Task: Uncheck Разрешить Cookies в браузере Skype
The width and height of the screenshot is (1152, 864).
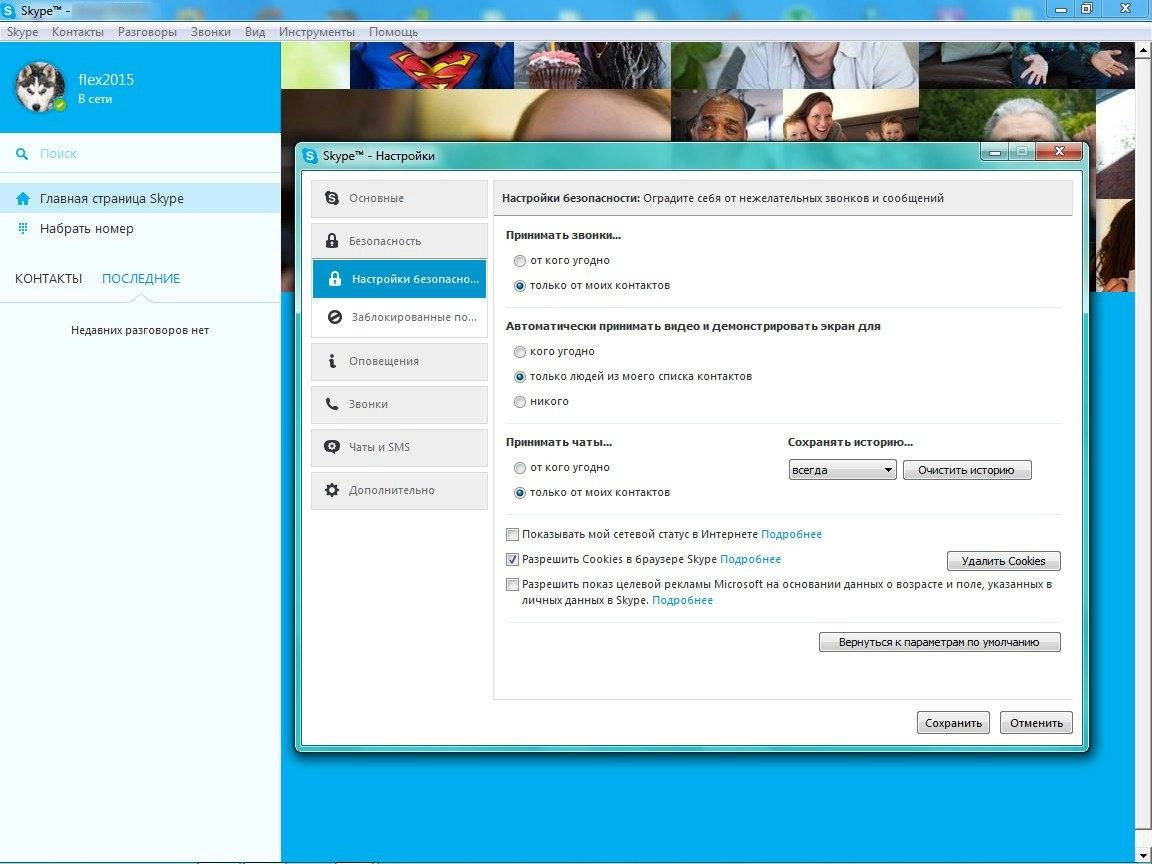Action: [513, 560]
